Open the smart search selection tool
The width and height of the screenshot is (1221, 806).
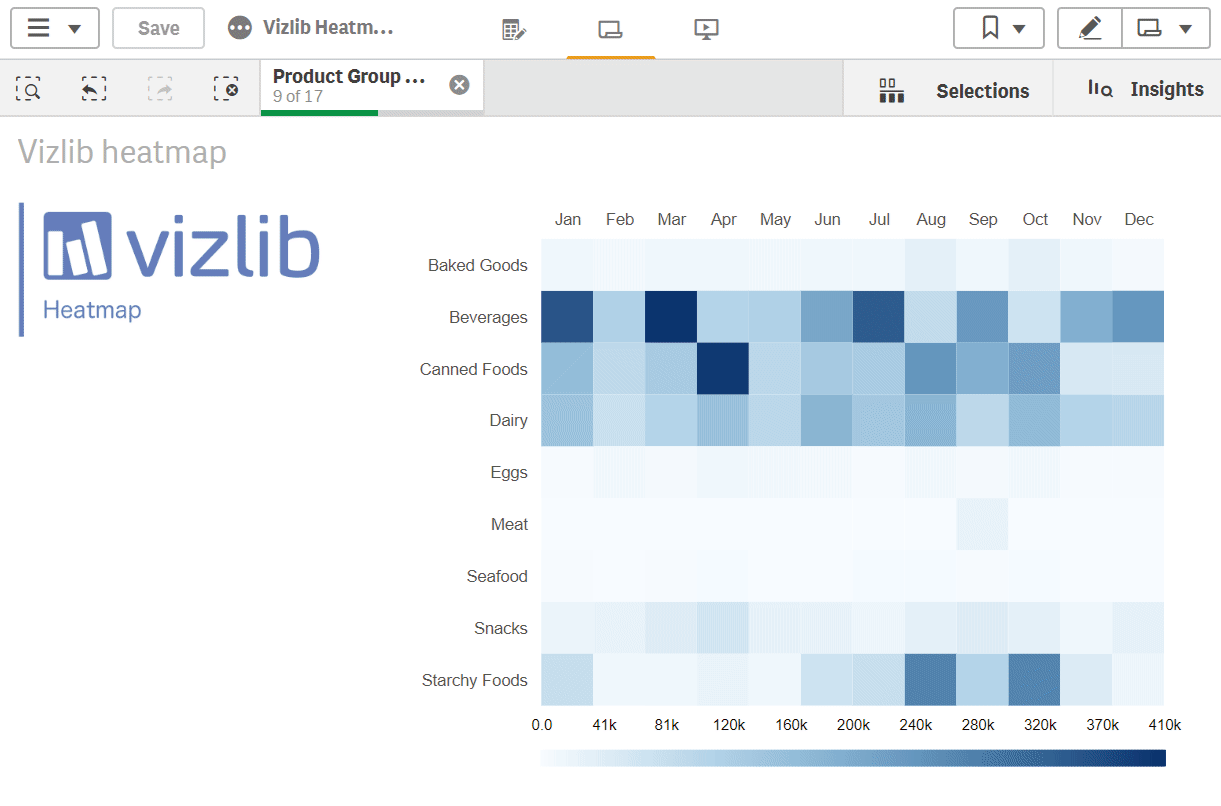pyautogui.click(x=29, y=90)
